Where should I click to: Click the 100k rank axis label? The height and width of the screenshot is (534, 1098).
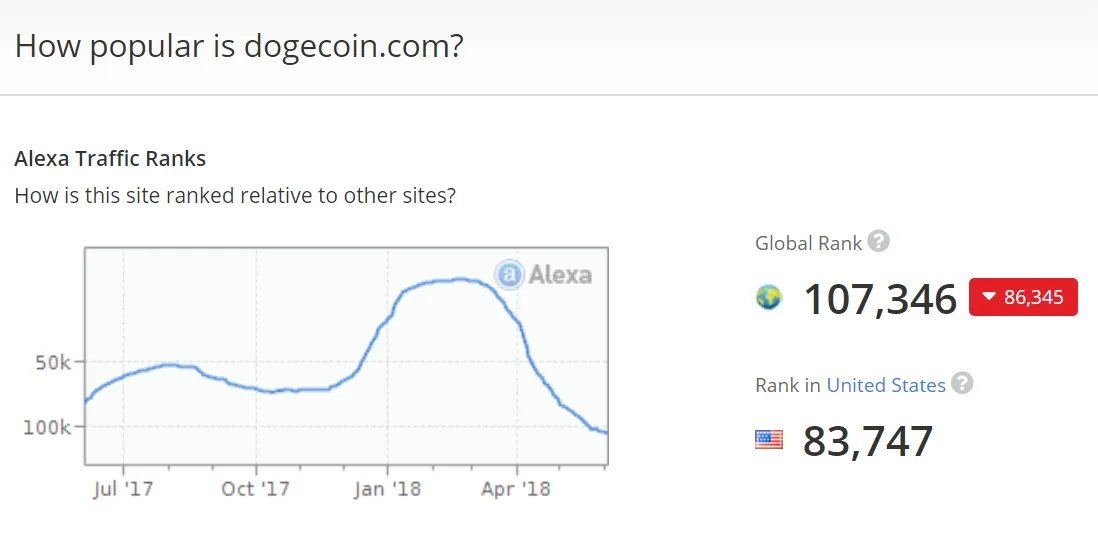[47, 426]
